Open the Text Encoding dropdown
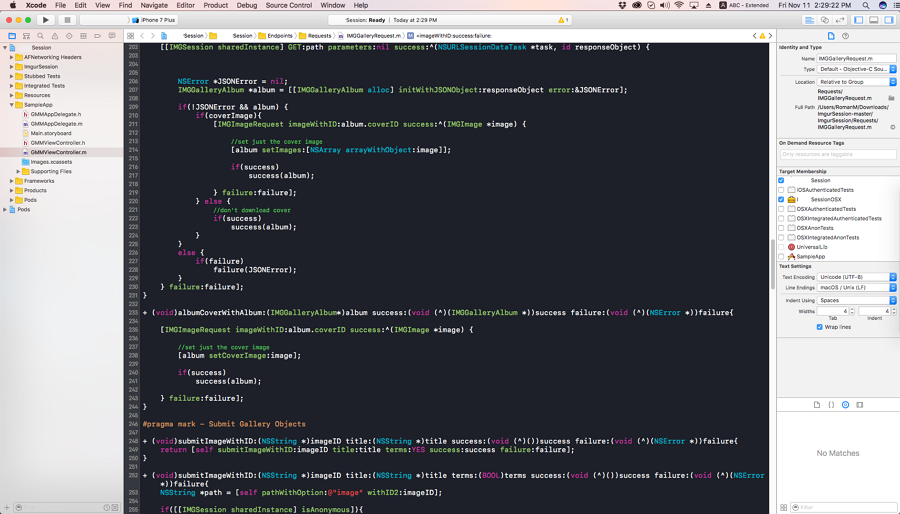The image size is (900, 514). pyautogui.click(x=856, y=277)
